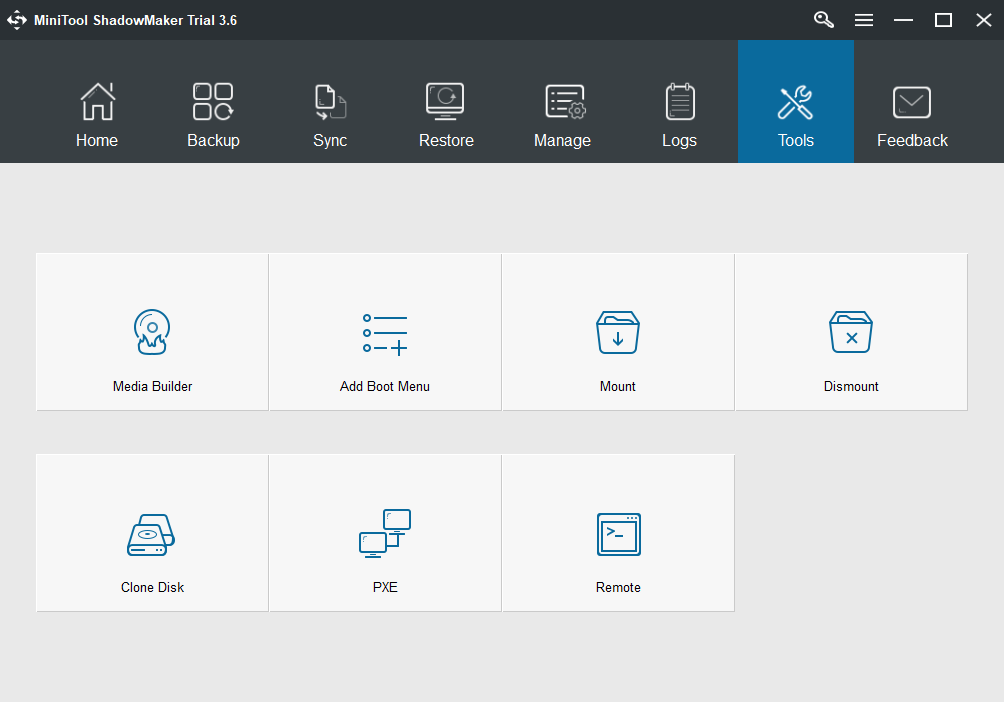Close the ShadowMaker window

click(x=984, y=20)
